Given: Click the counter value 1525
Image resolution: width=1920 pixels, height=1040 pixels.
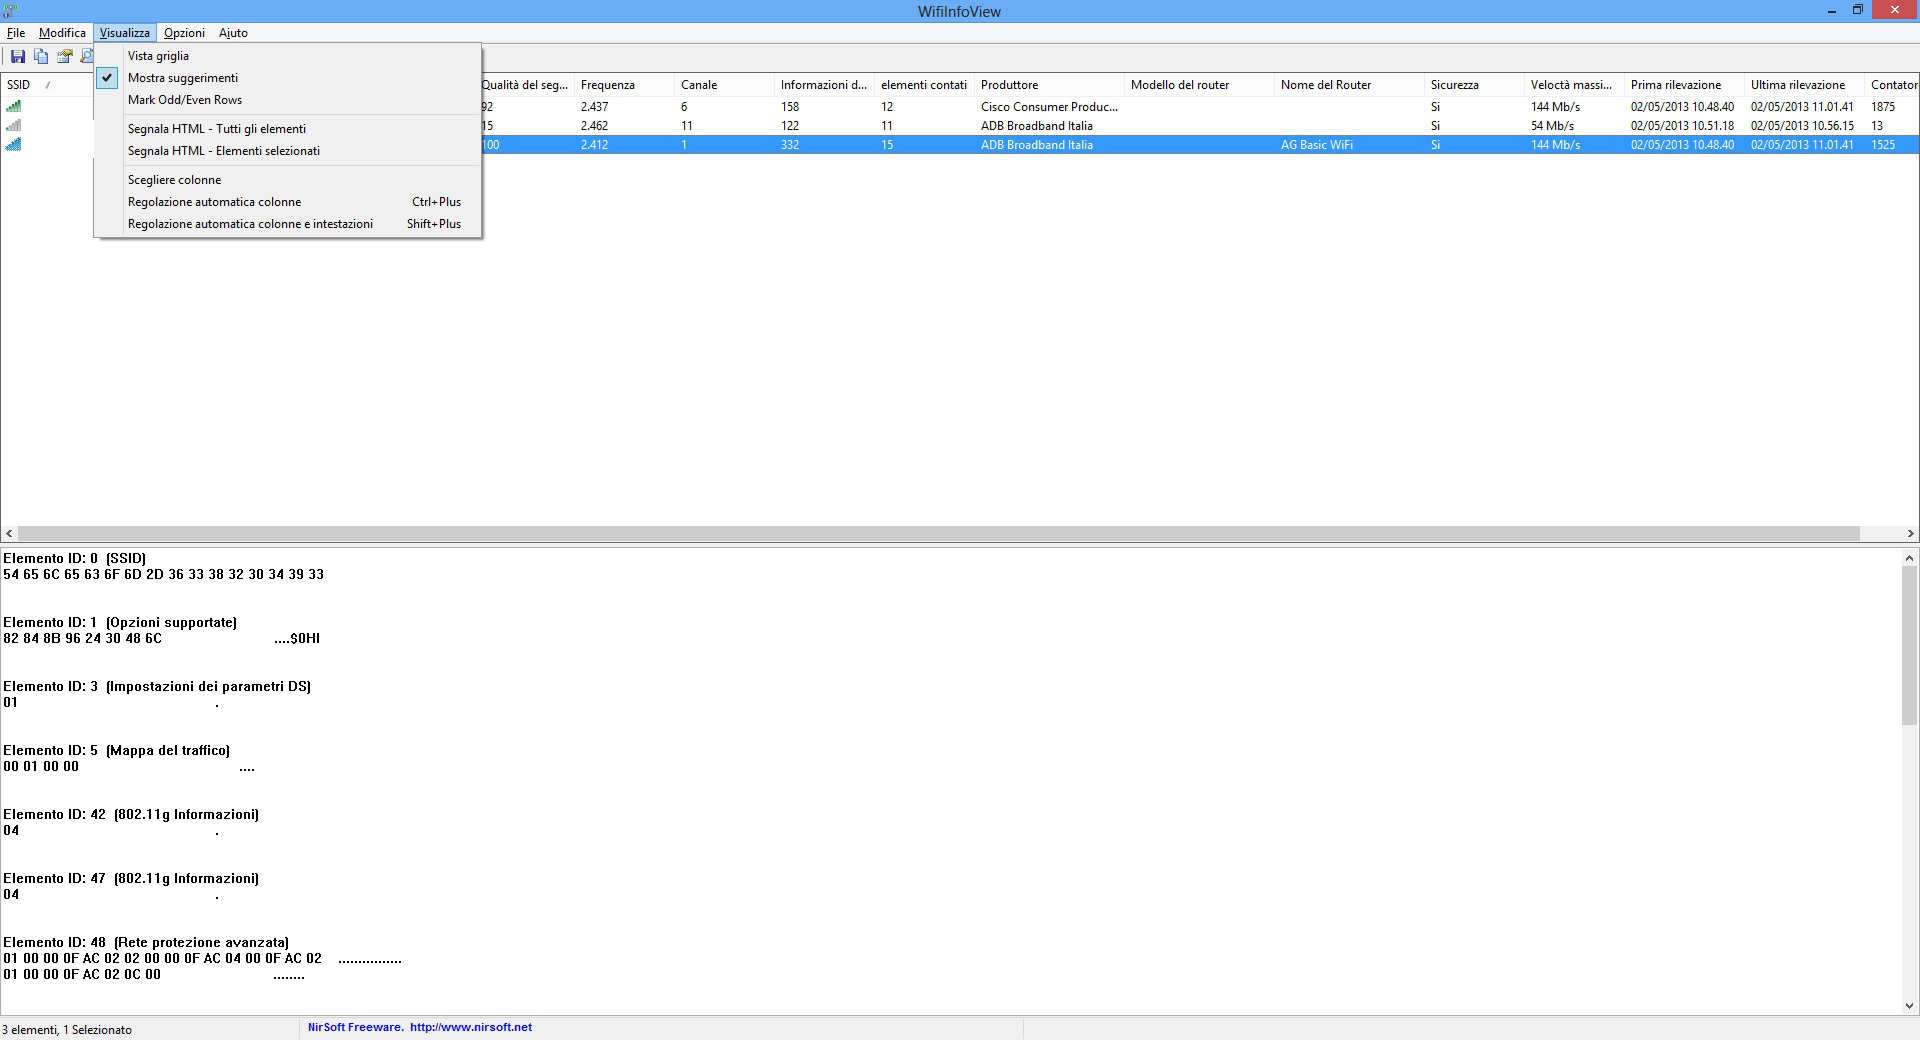Looking at the screenshot, I should (x=1883, y=145).
